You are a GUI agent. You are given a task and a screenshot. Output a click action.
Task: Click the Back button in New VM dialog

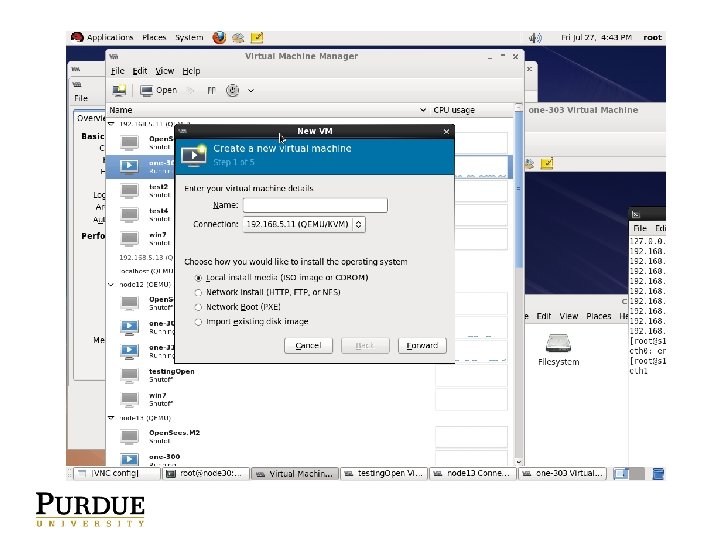(x=365, y=345)
